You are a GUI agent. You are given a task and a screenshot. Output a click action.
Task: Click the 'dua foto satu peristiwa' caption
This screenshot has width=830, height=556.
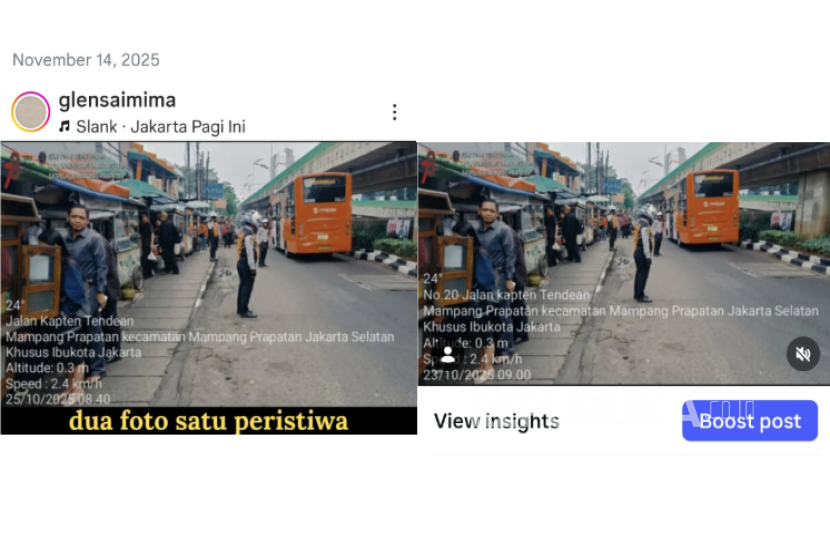click(209, 421)
